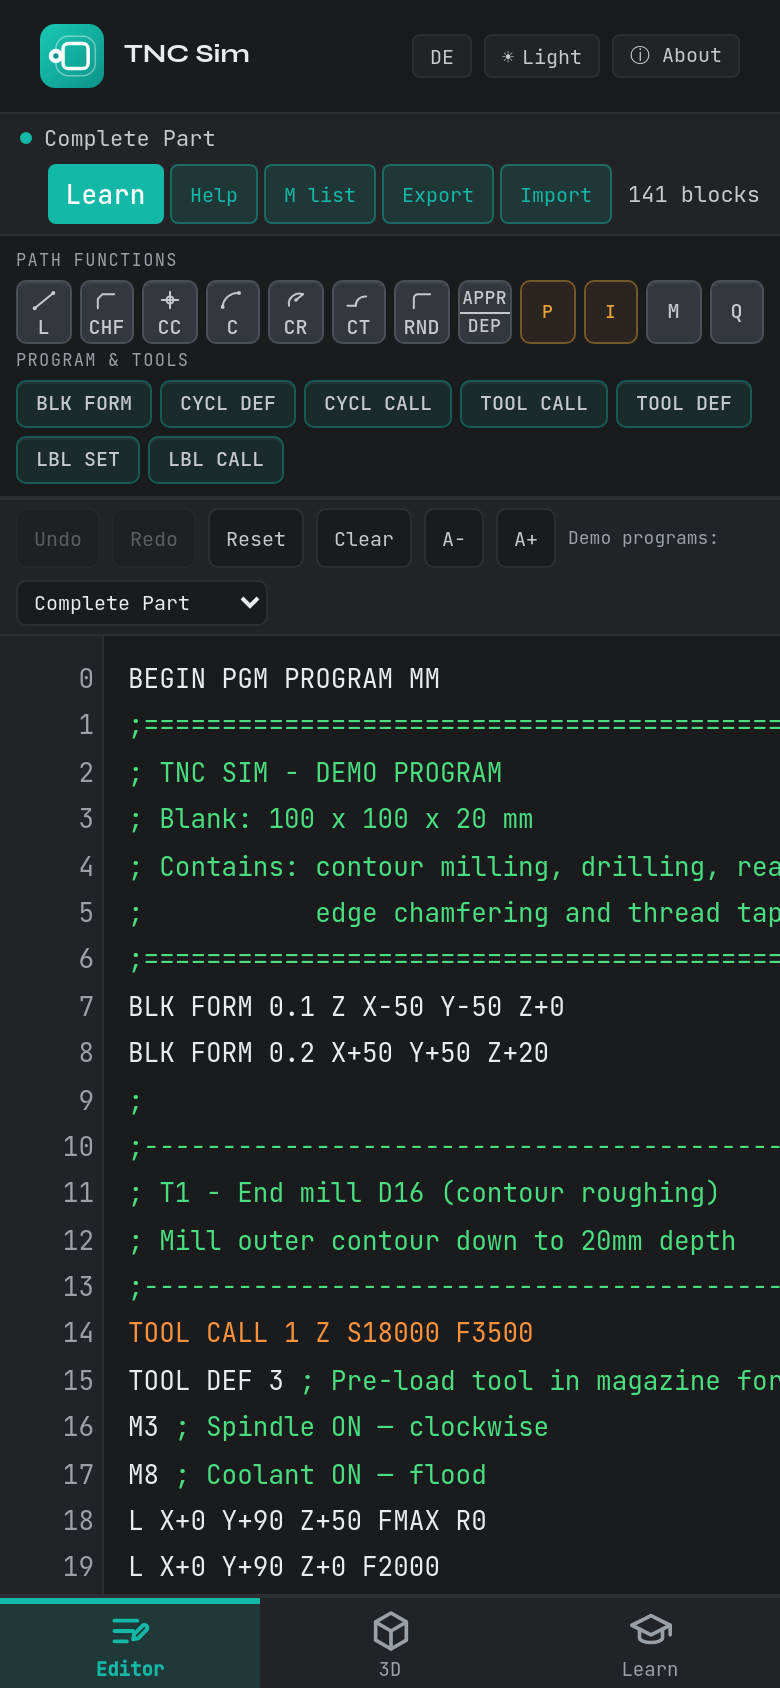Image resolution: width=780 pixels, height=1688 pixels.
Task: Select the M8 Coolant ON line
Action: [x=307, y=1475]
